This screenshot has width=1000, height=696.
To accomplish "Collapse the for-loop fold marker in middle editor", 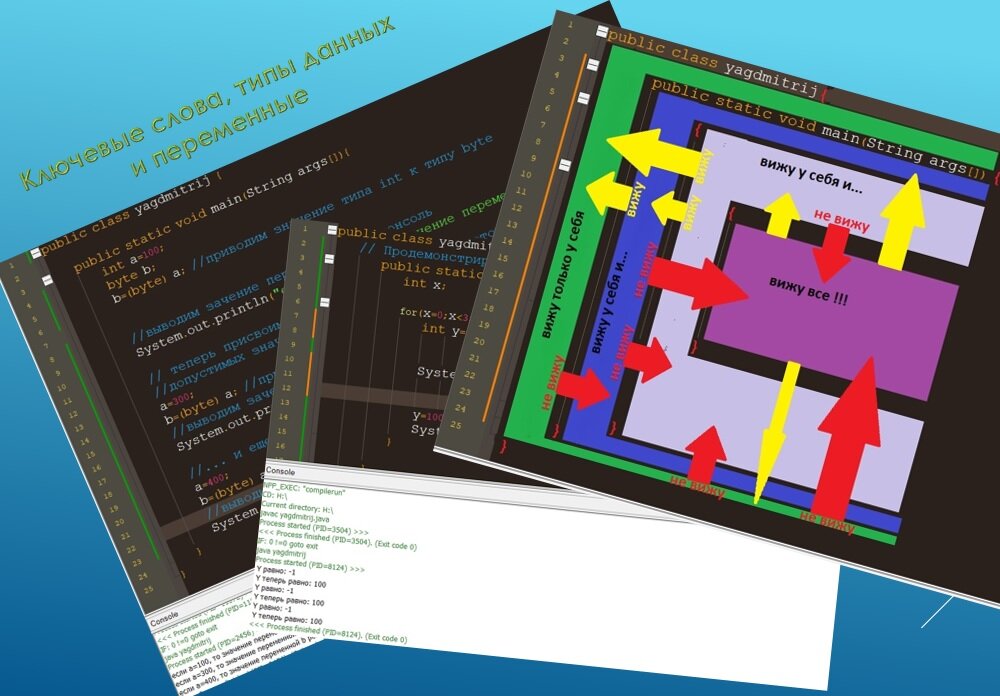I will 325,302.
